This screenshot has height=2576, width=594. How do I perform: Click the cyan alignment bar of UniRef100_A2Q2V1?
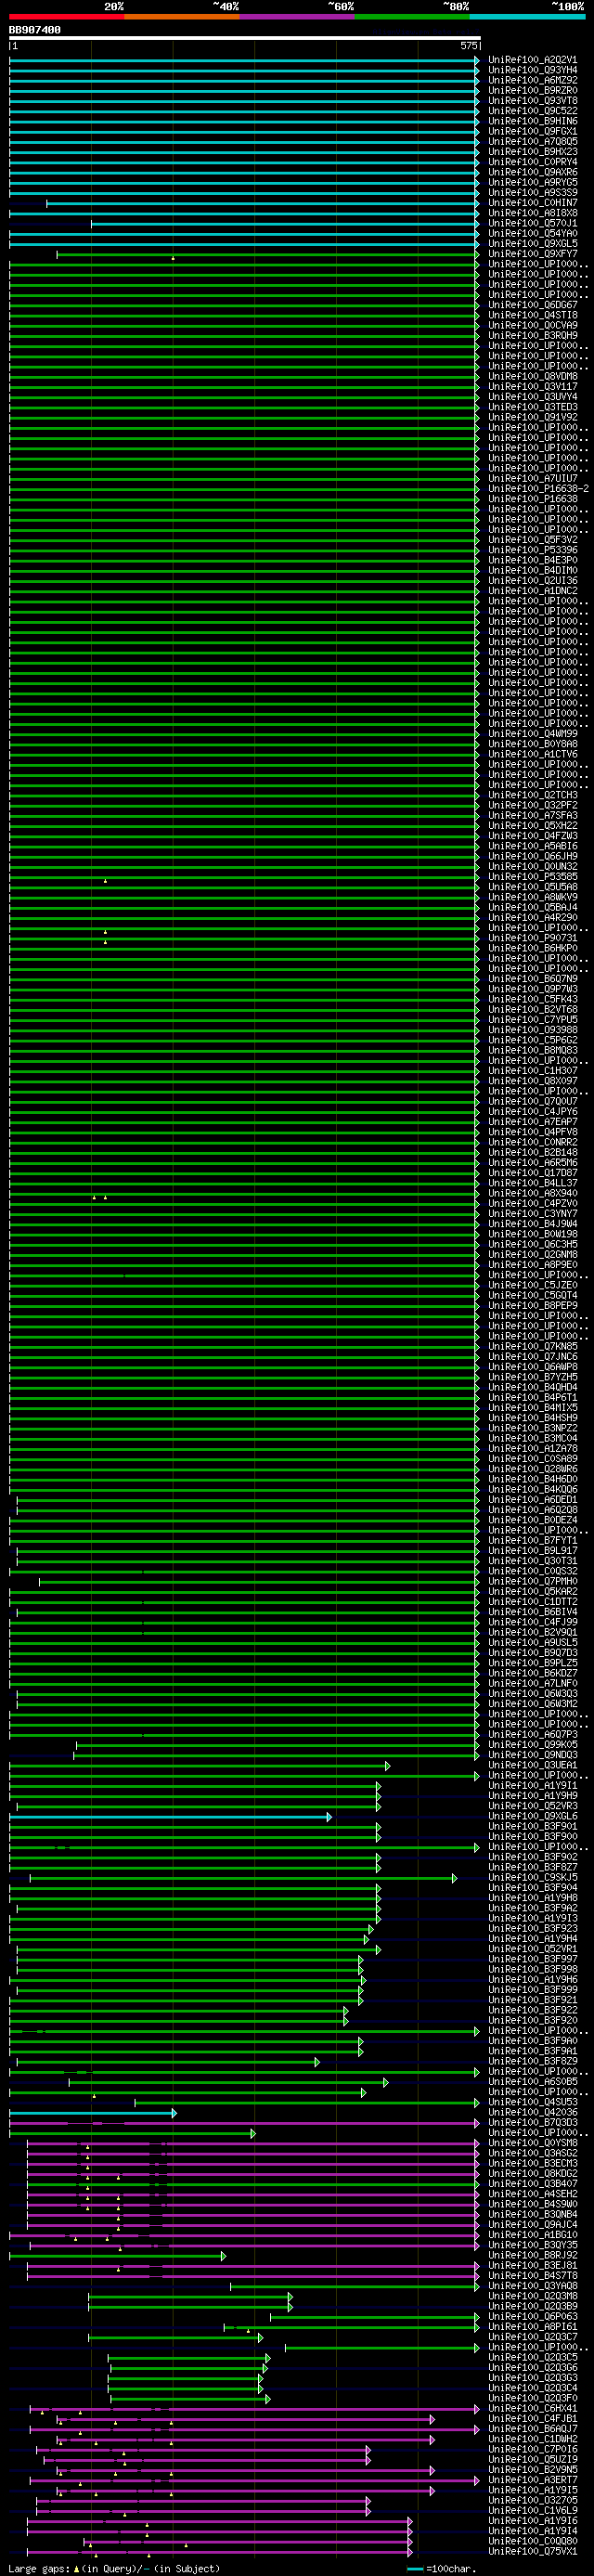click(x=244, y=60)
